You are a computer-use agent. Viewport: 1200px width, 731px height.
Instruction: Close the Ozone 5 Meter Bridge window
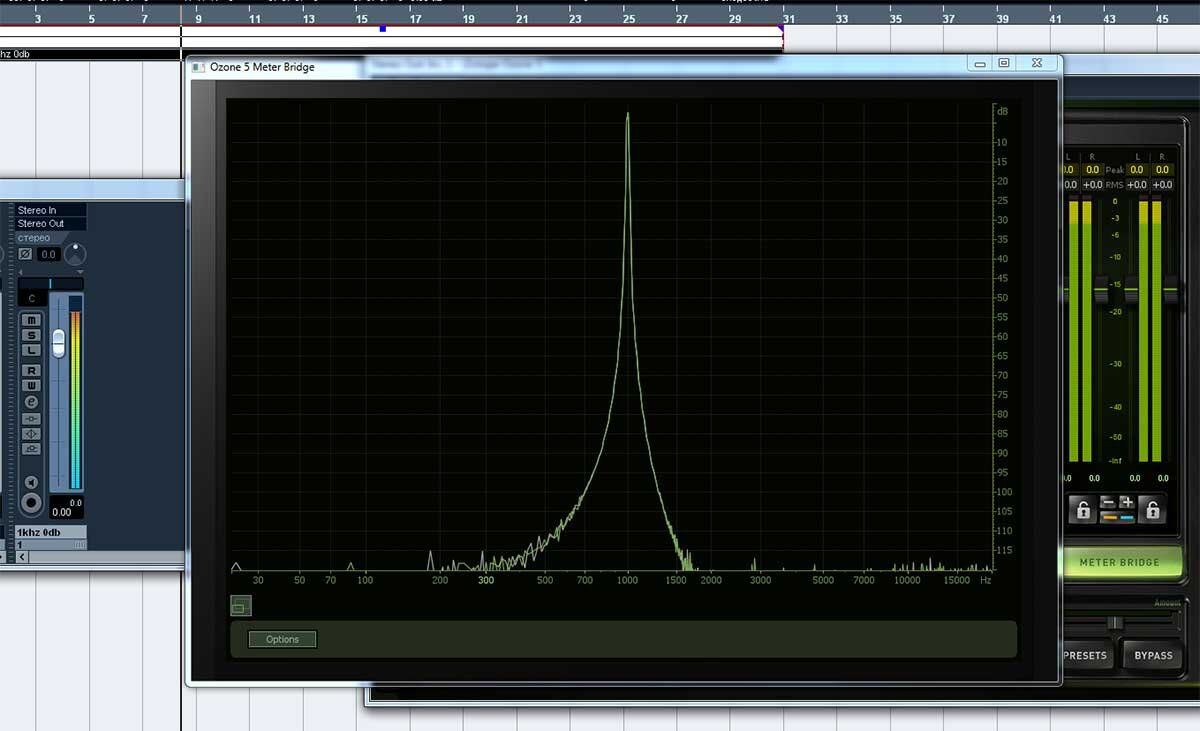click(x=1037, y=63)
